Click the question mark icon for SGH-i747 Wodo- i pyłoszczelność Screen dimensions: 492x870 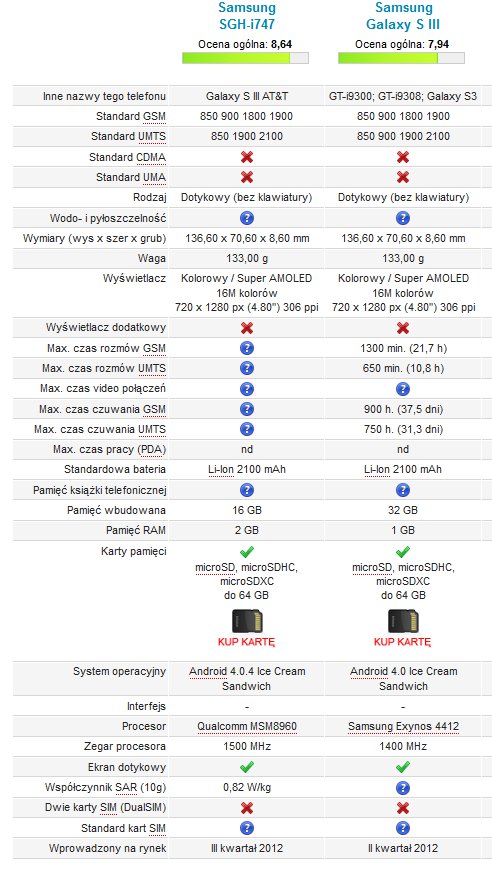pos(247,218)
